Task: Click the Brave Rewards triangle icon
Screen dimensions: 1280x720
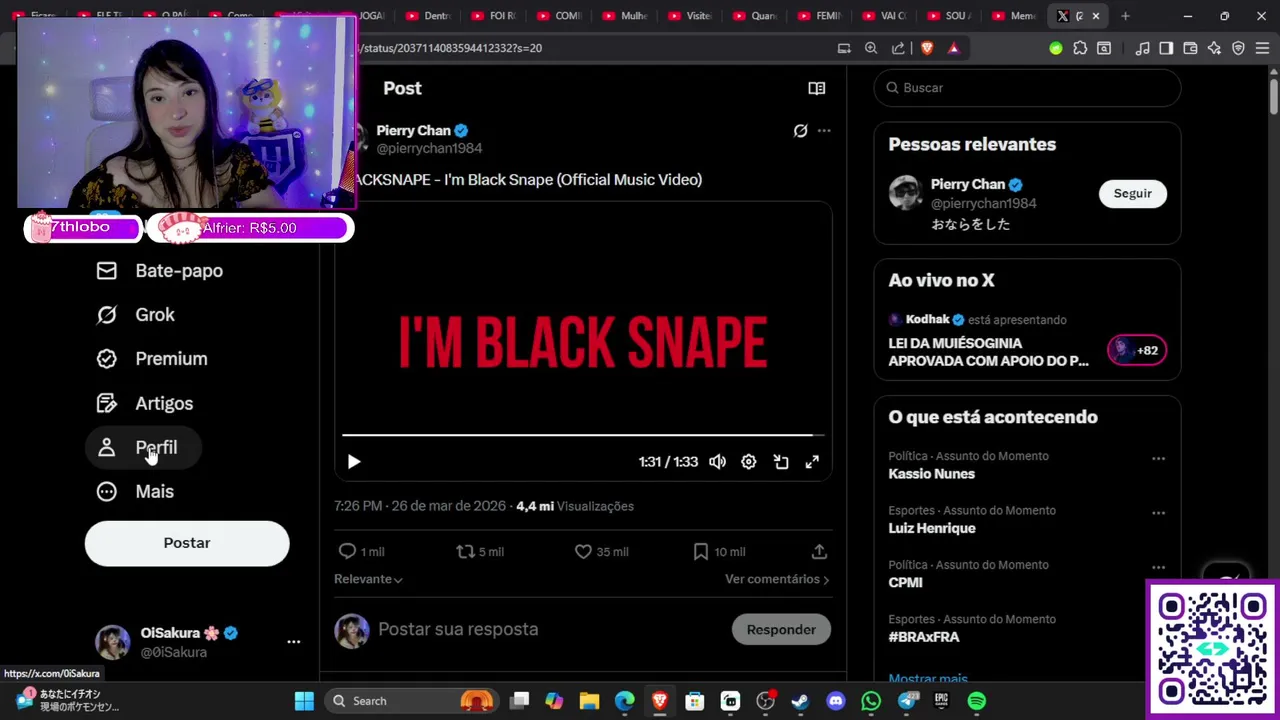Action: [x=953, y=48]
